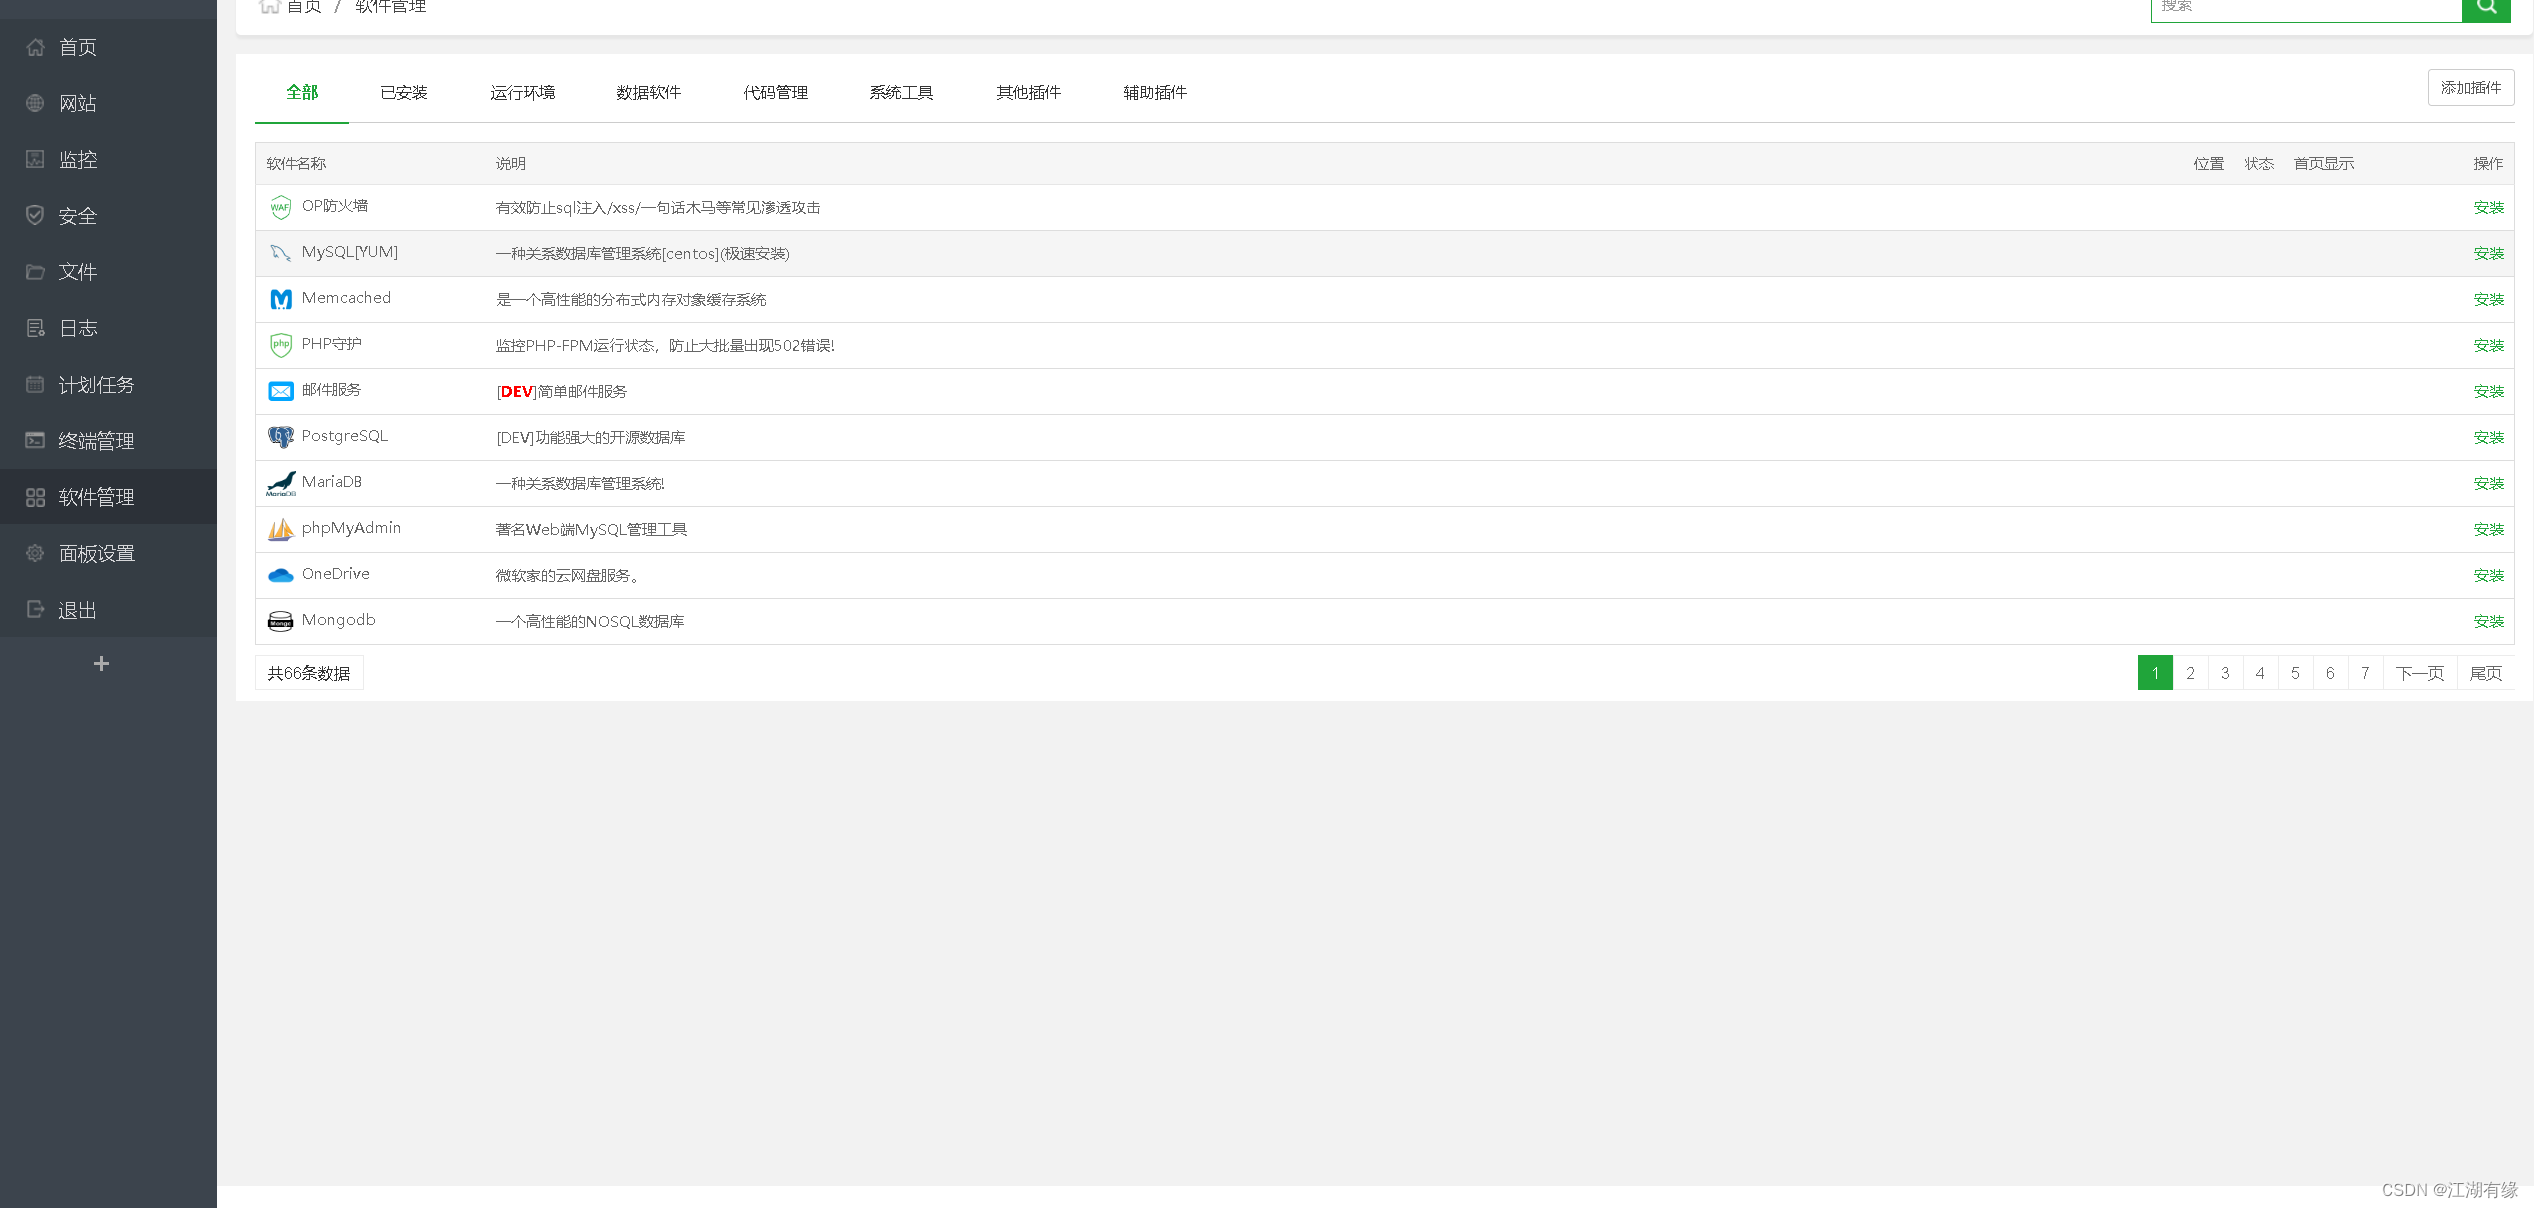Focus the search input field
The height and width of the screenshot is (1208, 2534).
2305,8
